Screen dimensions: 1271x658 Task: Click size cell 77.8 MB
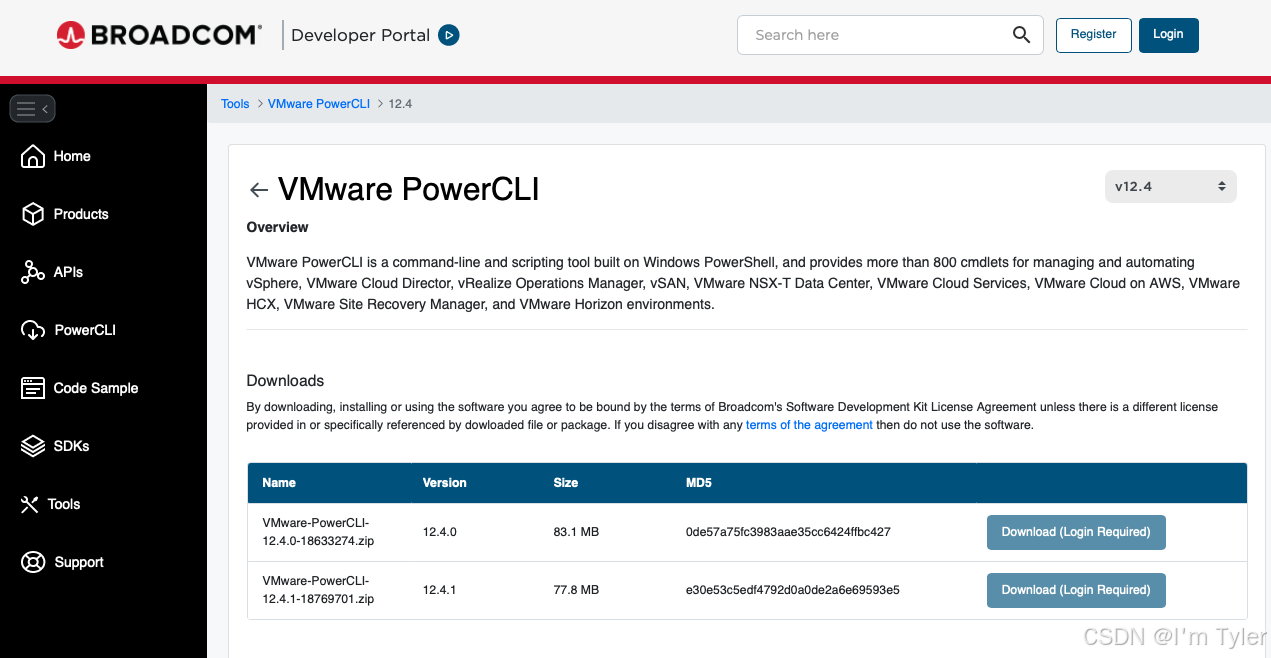coord(576,590)
